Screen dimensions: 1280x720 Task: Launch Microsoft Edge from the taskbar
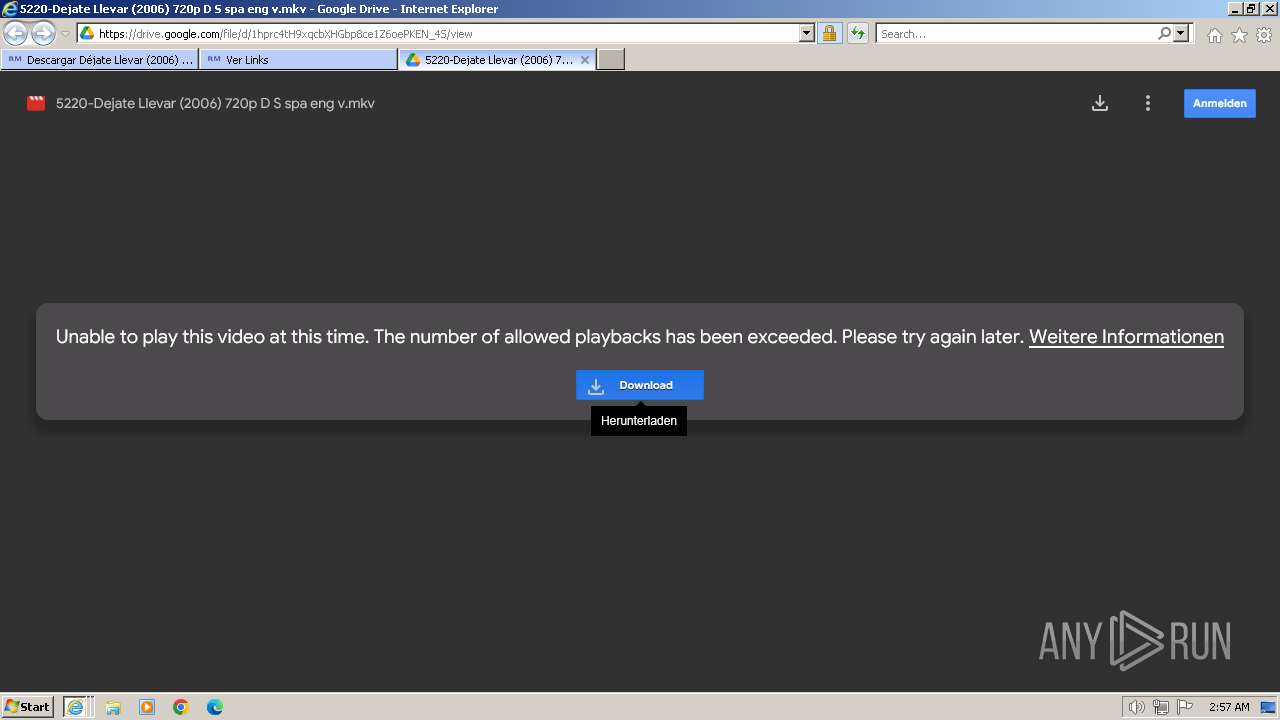pyautogui.click(x=215, y=707)
